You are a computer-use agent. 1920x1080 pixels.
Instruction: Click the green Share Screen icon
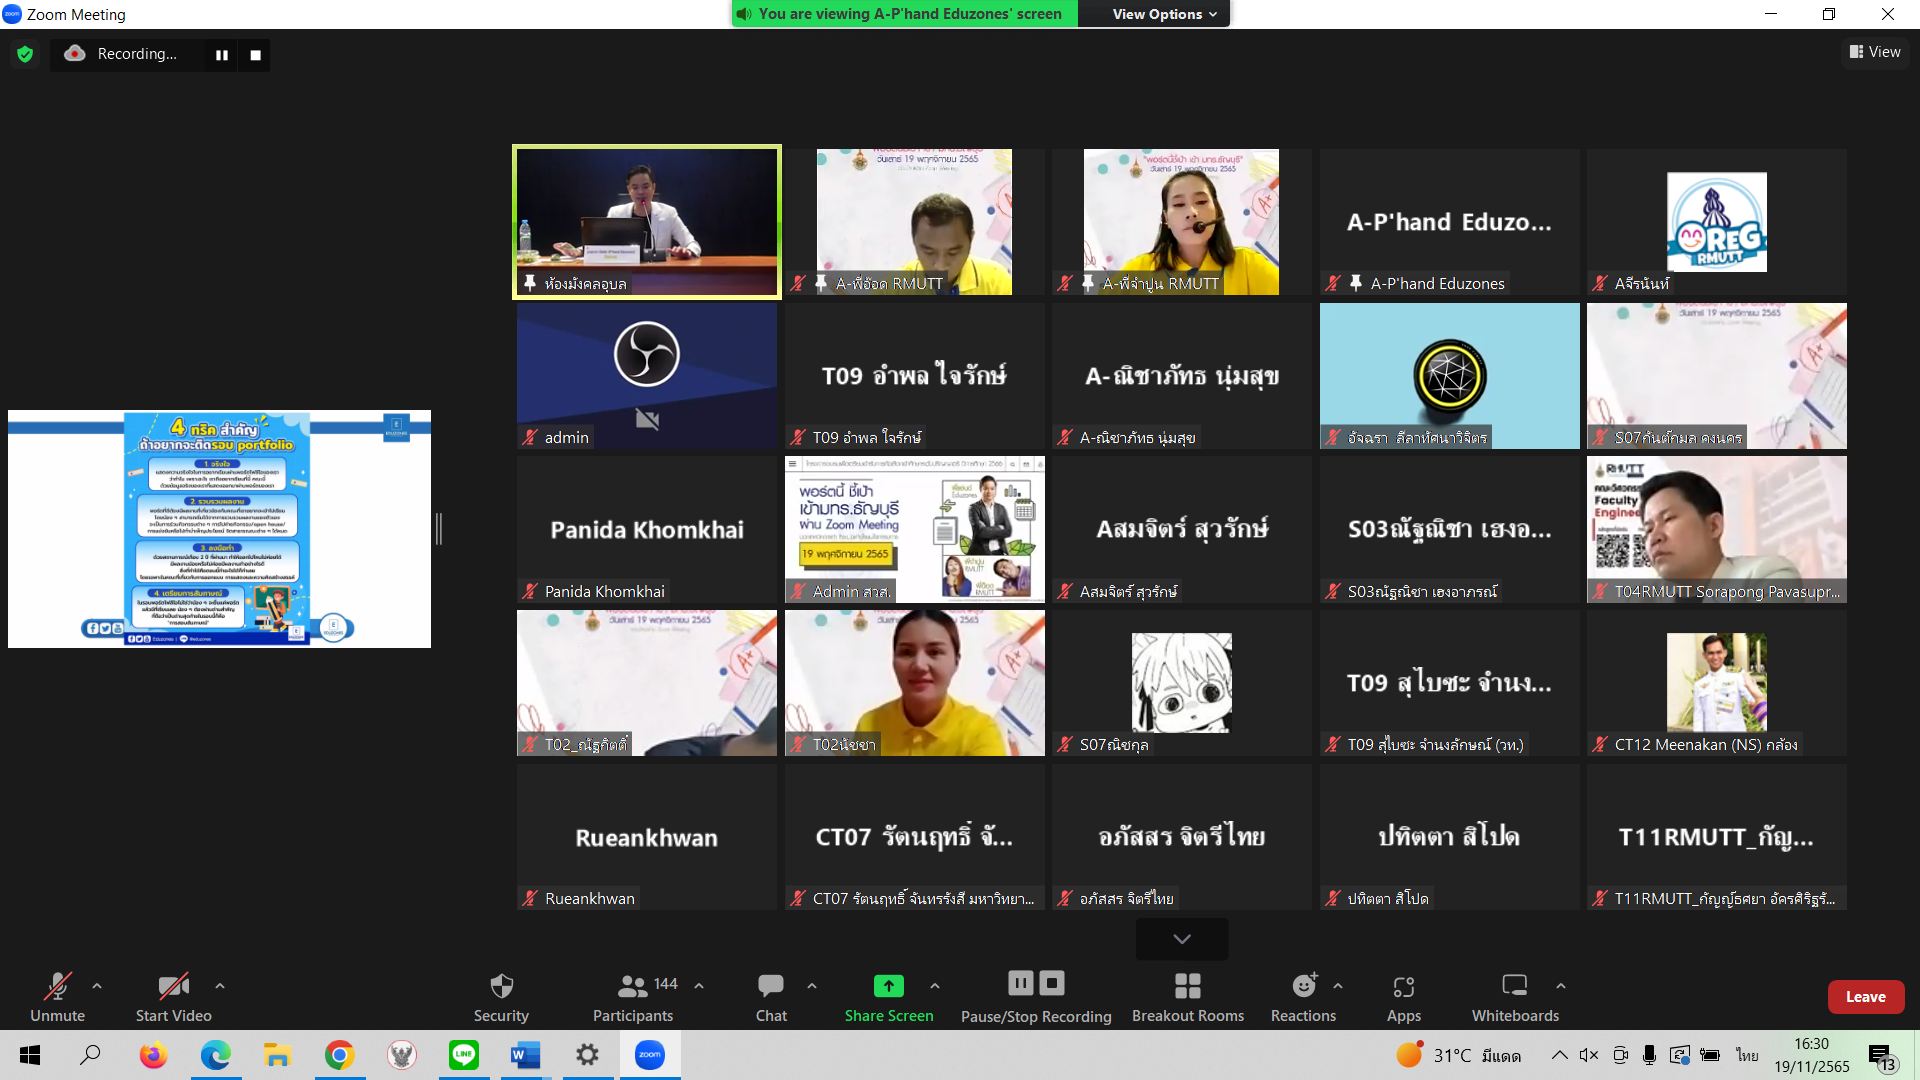888,986
